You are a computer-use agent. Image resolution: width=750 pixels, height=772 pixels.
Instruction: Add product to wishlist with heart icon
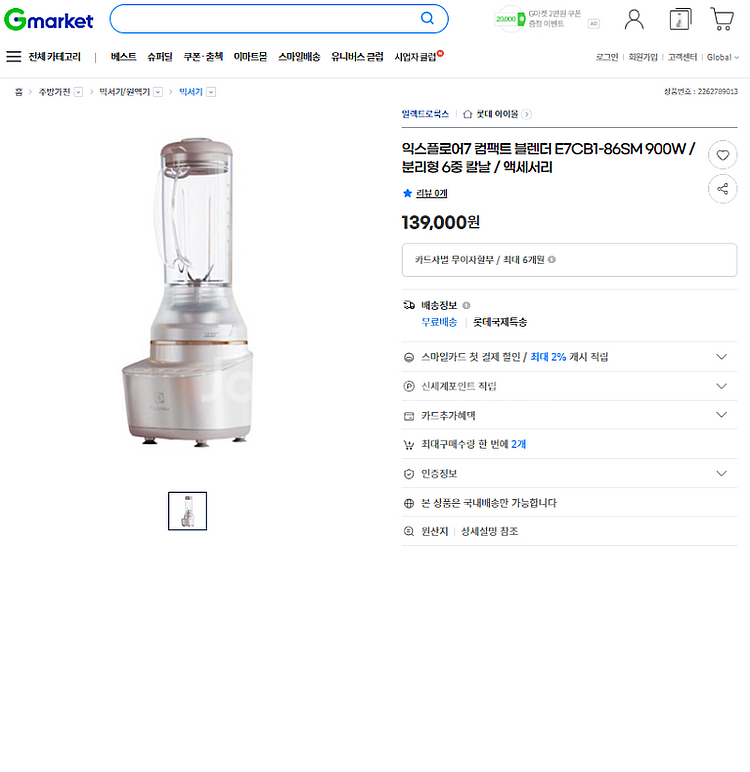pyautogui.click(x=722, y=155)
